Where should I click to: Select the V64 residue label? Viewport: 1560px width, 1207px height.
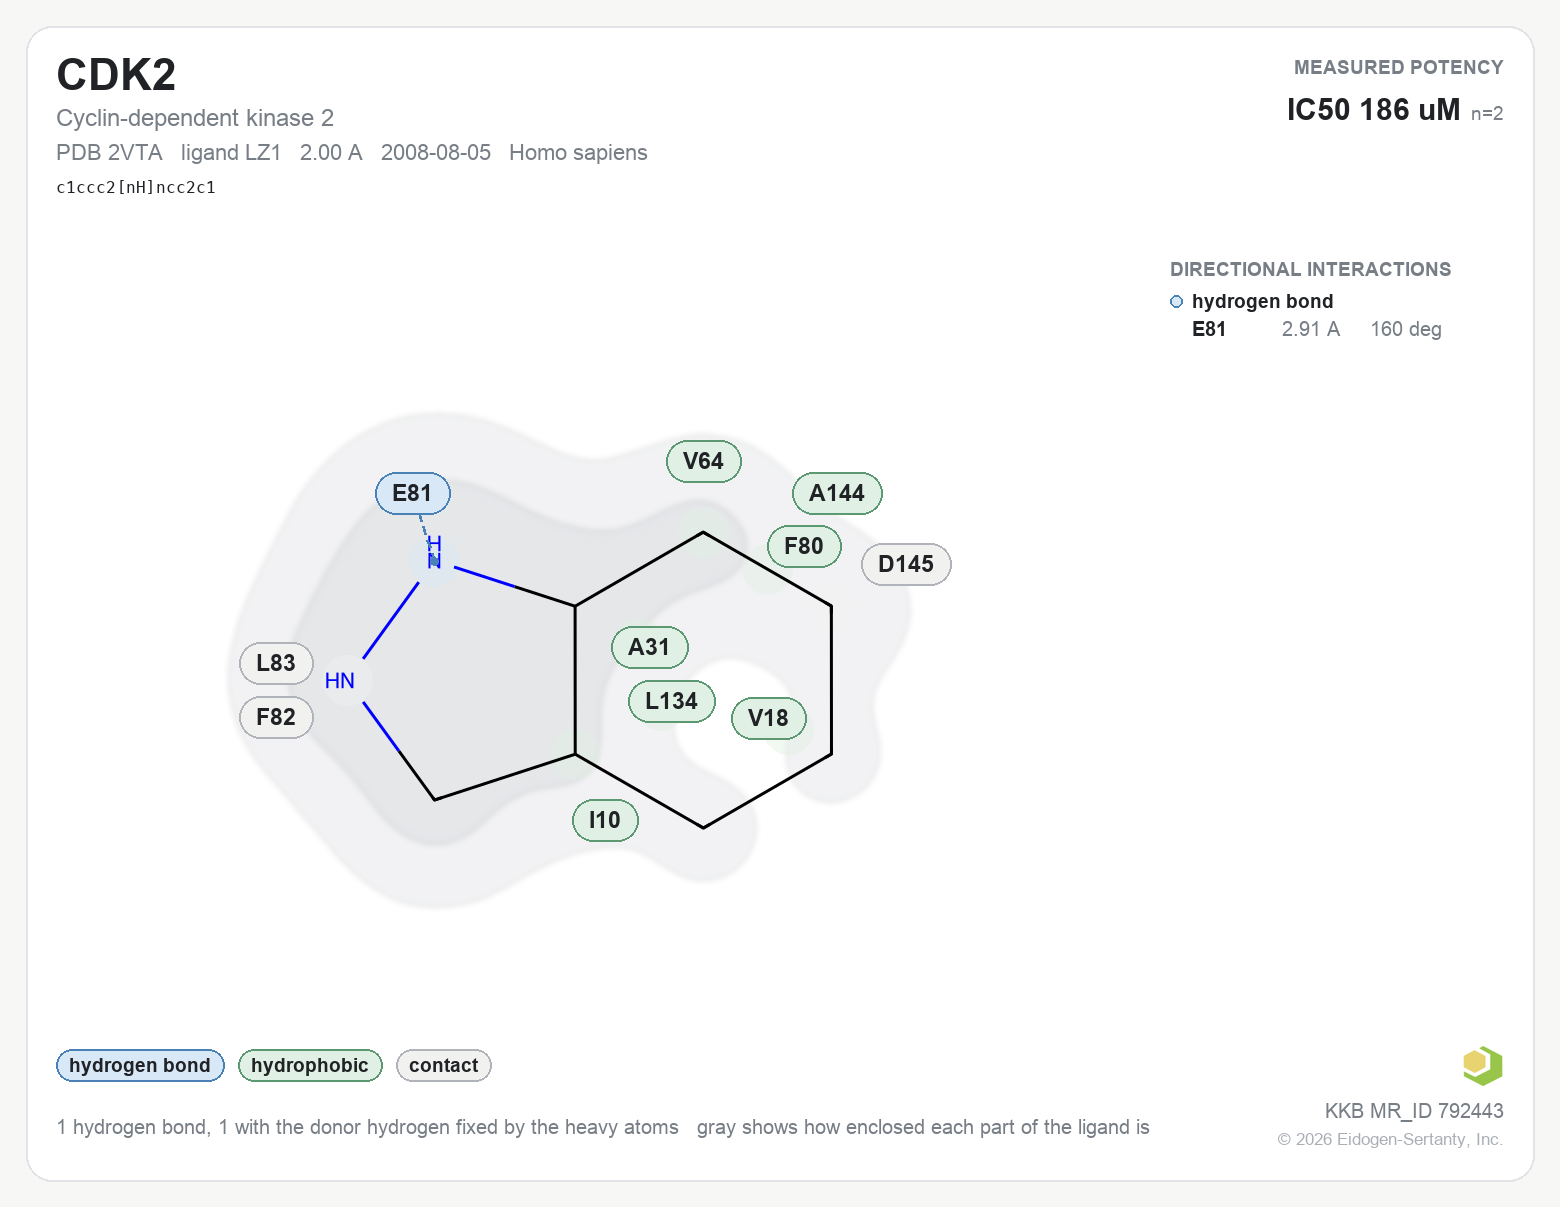tap(704, 461)
